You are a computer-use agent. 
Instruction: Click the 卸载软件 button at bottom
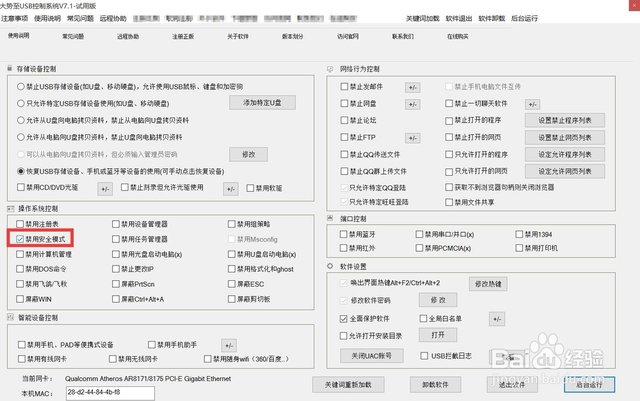click(x=436, y=384)
